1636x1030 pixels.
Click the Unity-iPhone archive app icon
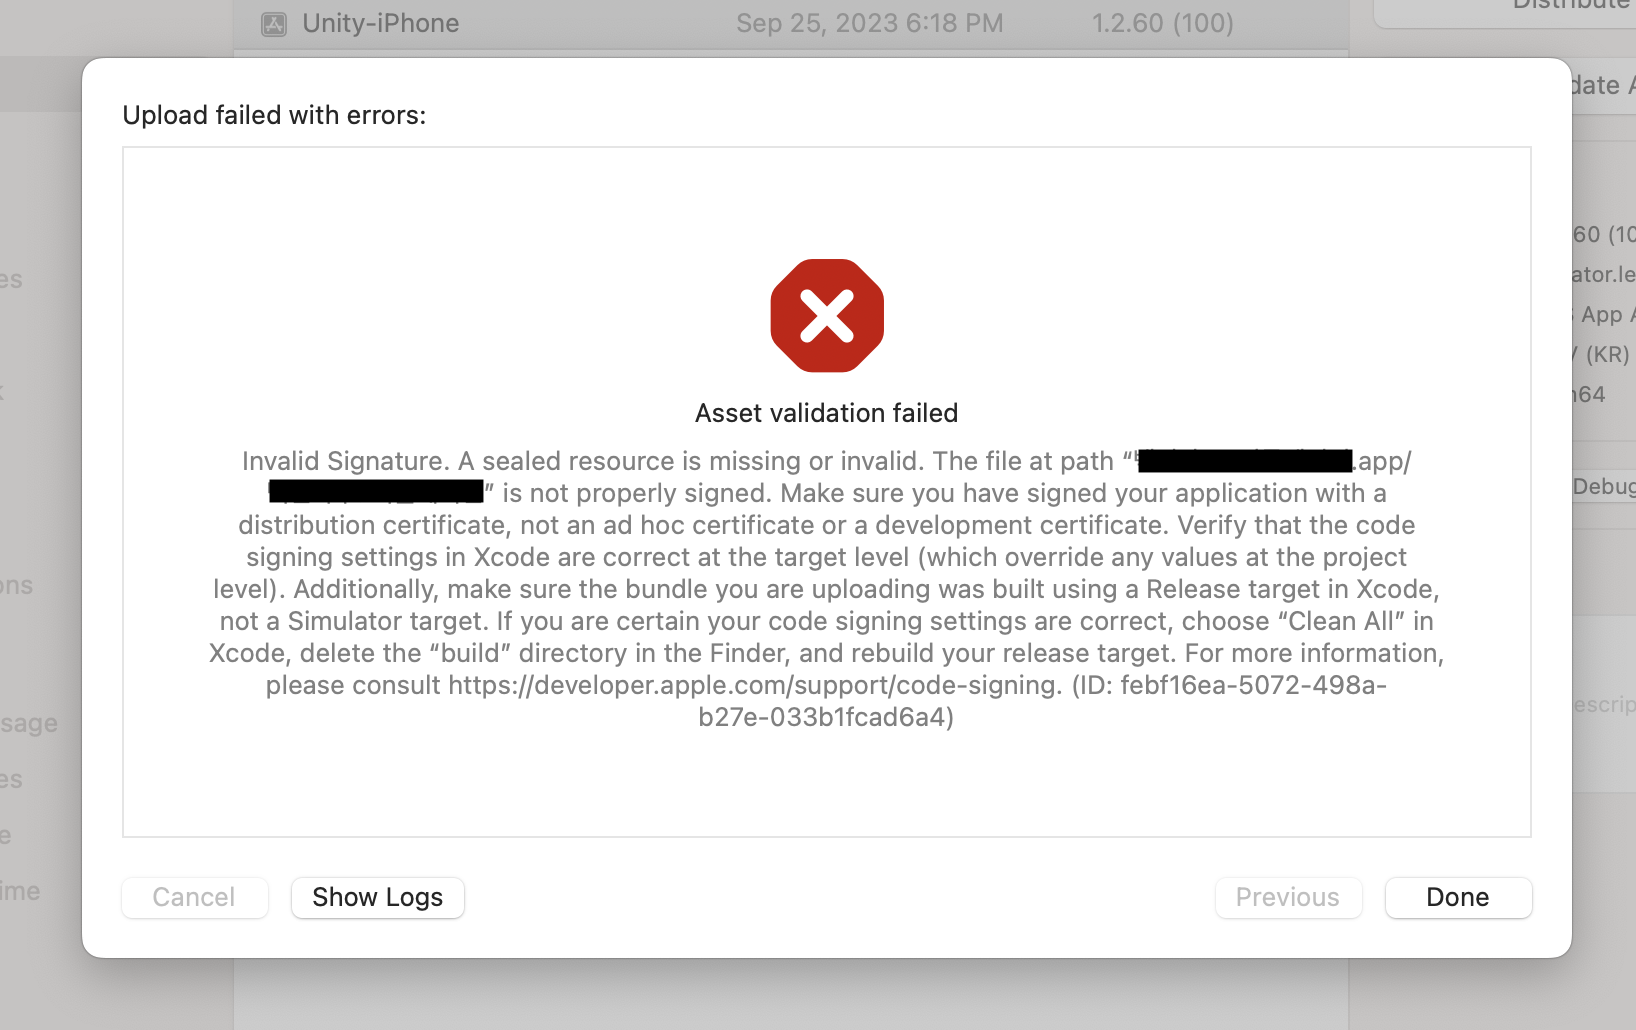(274, 24)
